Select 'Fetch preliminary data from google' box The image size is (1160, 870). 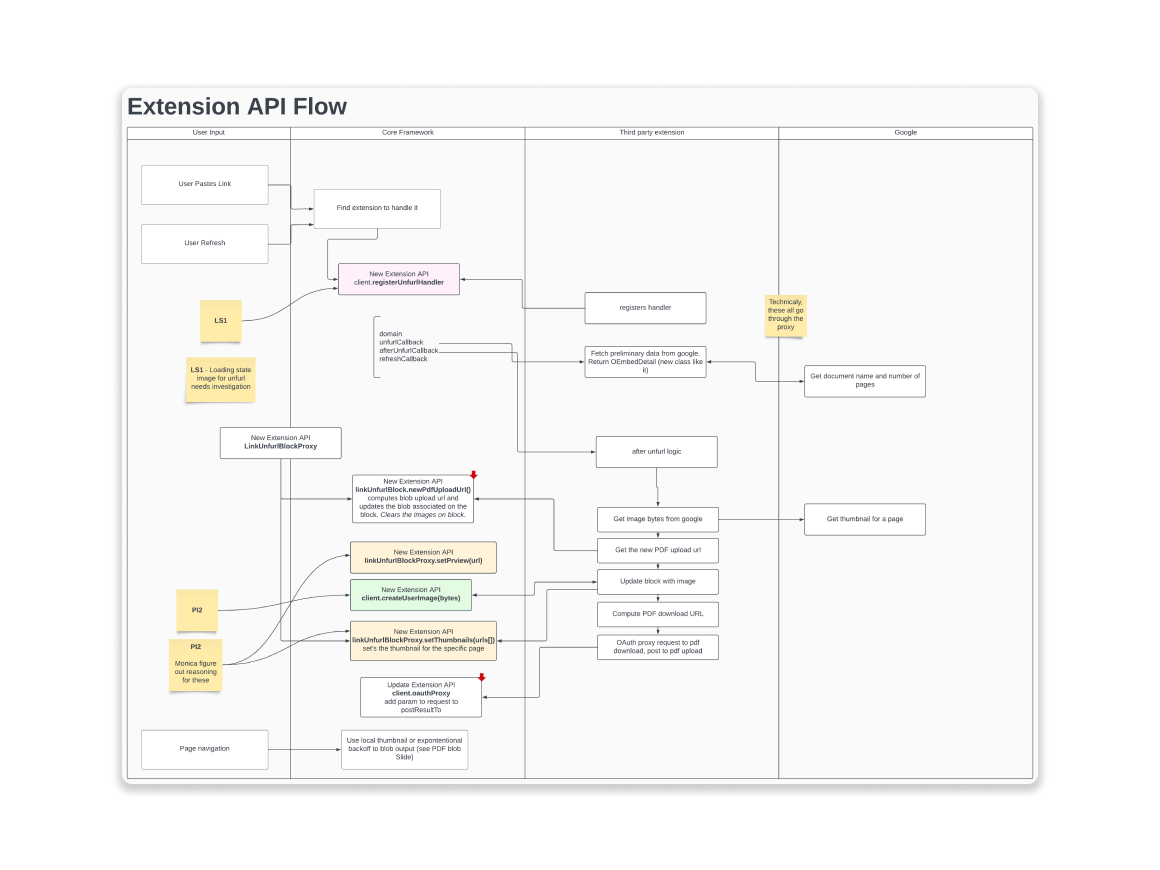[645, 362]
